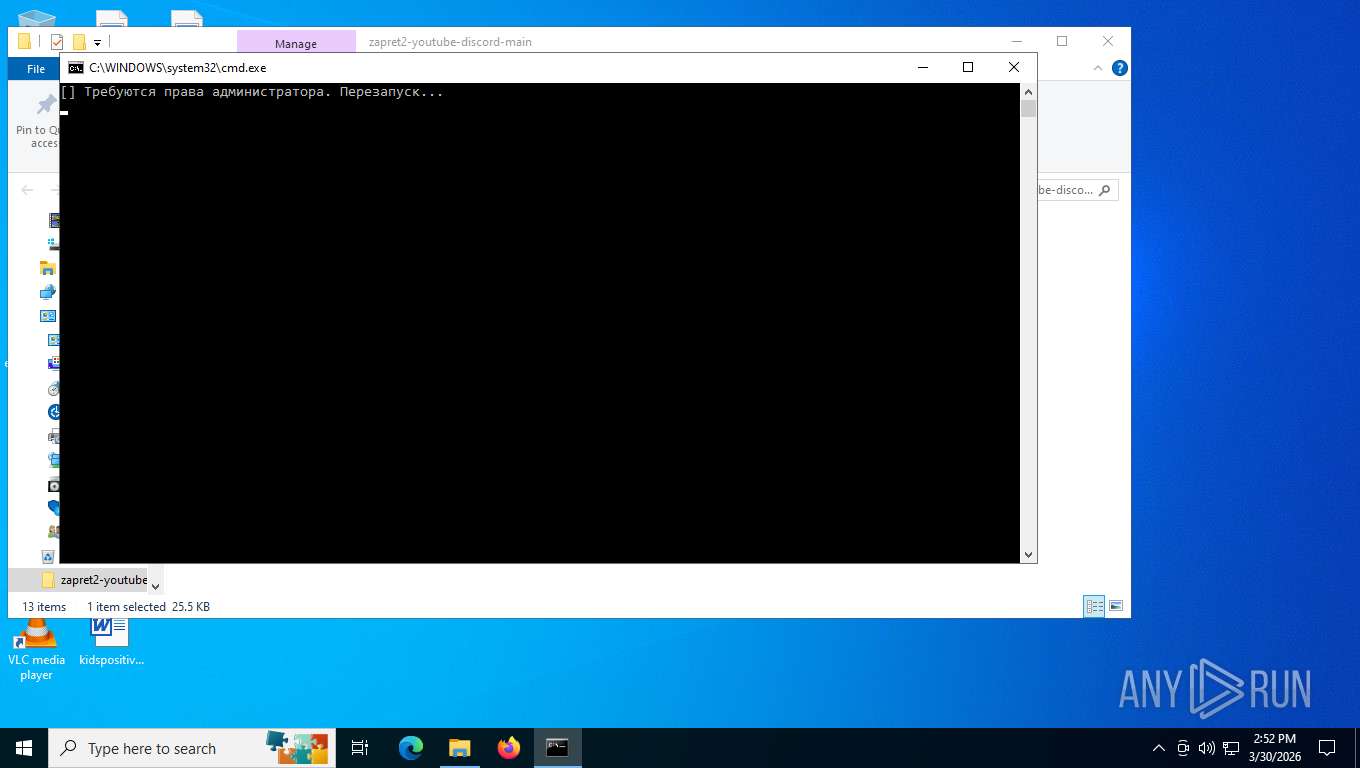This screenshot has width=1360, height=768.
Task: Click the cmd vertical scrollbar thumb
Action: tap(1028, 109)
